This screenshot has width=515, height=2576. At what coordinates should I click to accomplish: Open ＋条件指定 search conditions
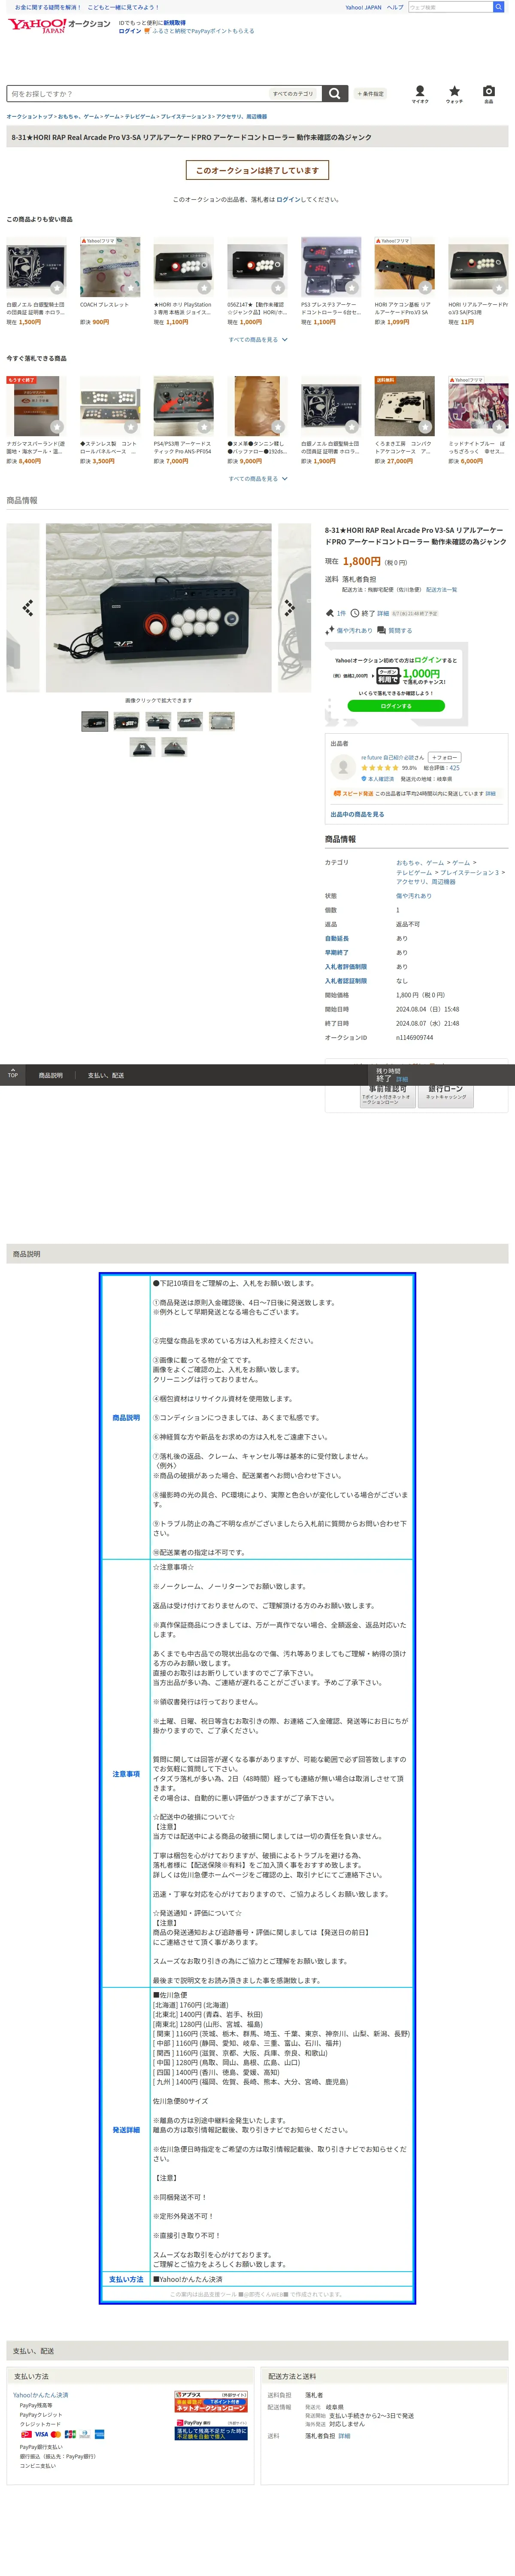(370, 94)
